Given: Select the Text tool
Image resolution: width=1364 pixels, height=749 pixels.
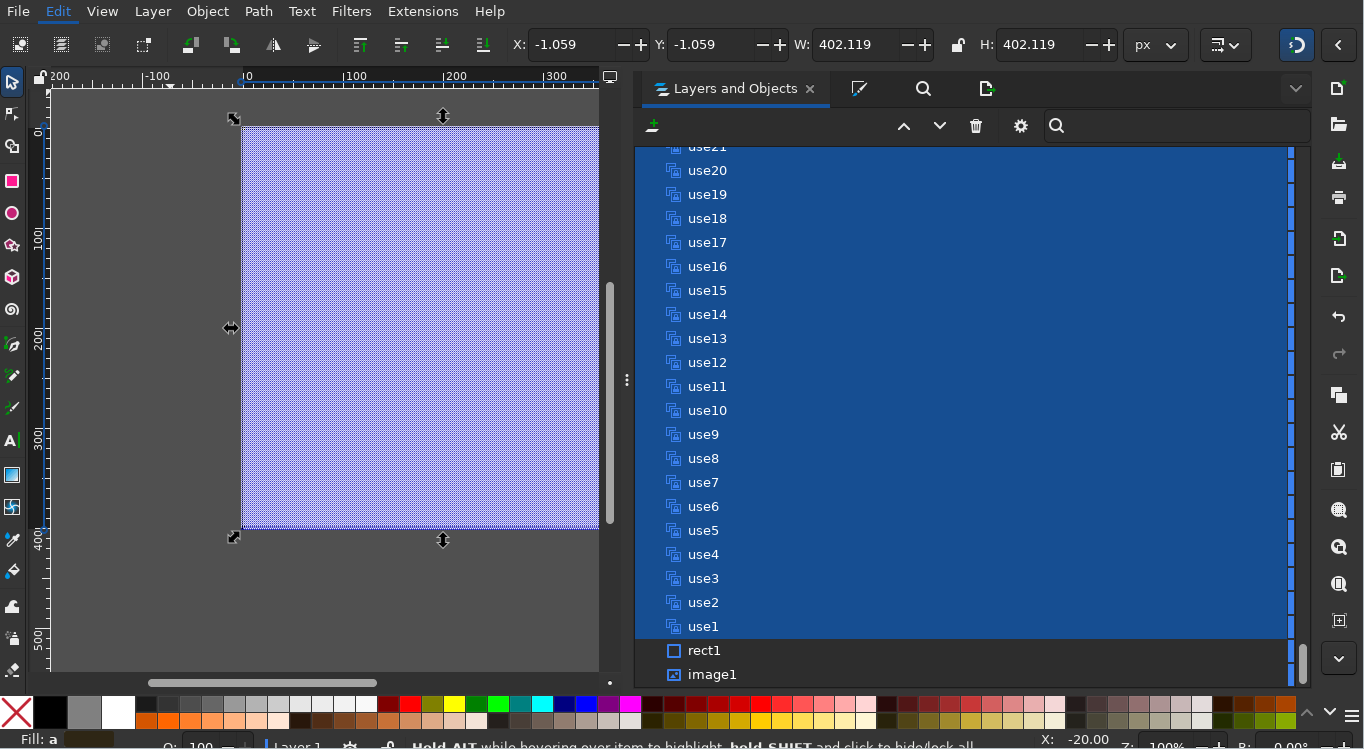Looking at the screenshot, I should click(x=12, y=441).
